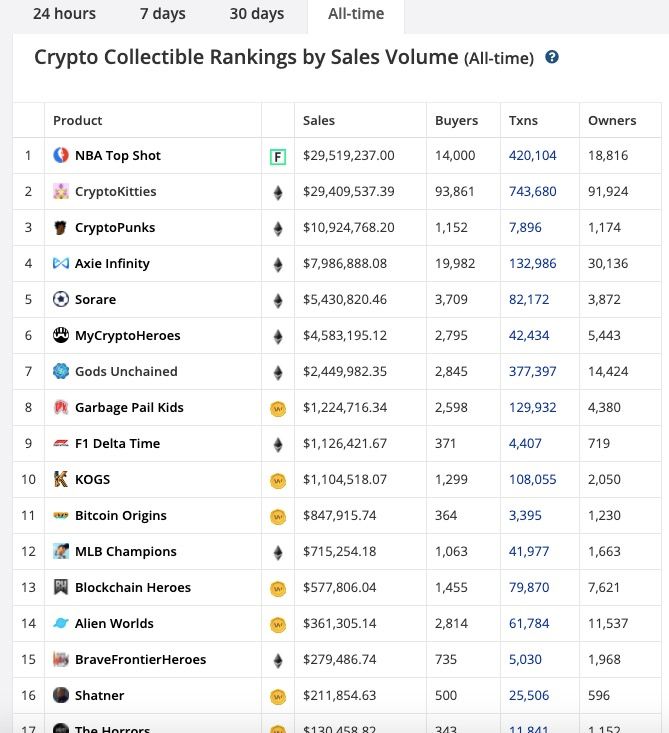The height and width of the screenshot is (733, 669).
Task: Click the Ethereum icon in CryptoPunks row
Action: pyautogui.click(x=278, y=228)
